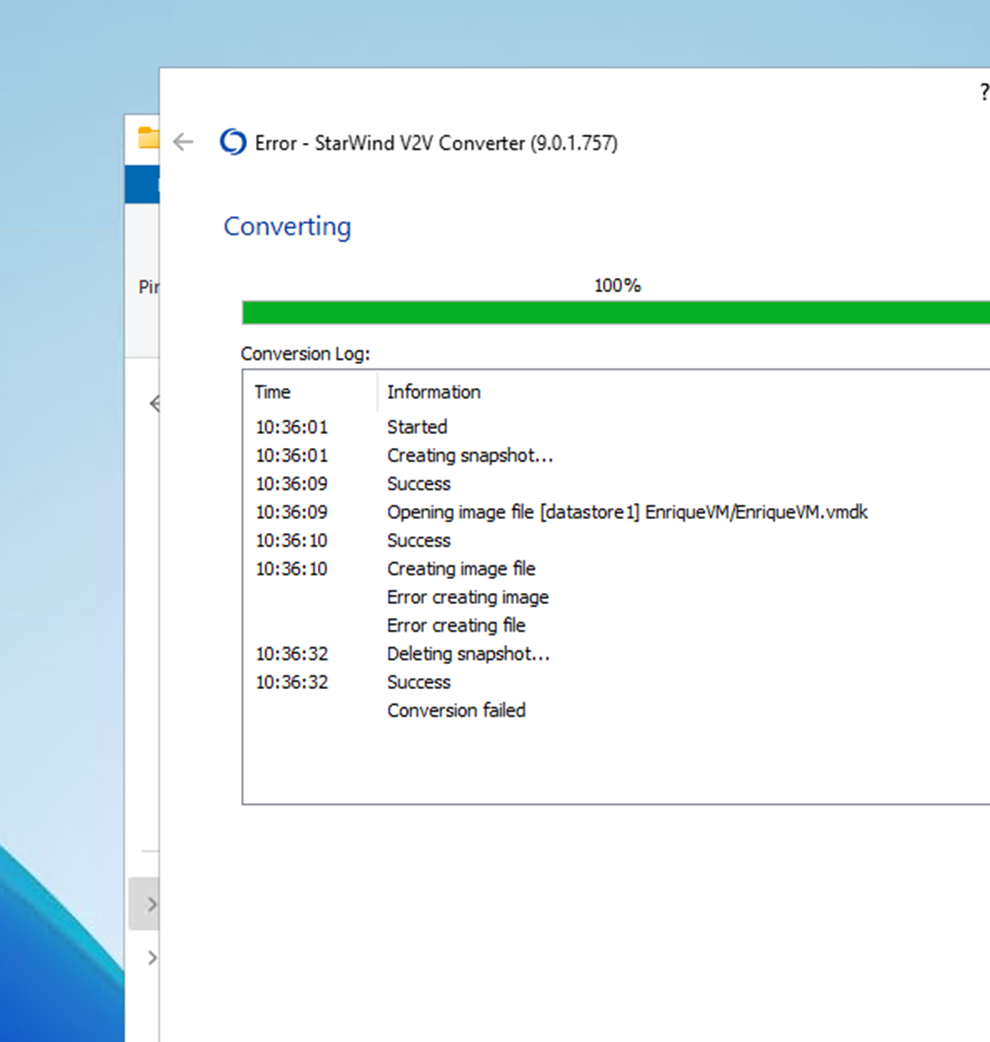The width and height of the screenshot is (990, 1042).
Task: Click the window title 'Error - StarWind V2V Converter'
Action: (x=436, y=143)
